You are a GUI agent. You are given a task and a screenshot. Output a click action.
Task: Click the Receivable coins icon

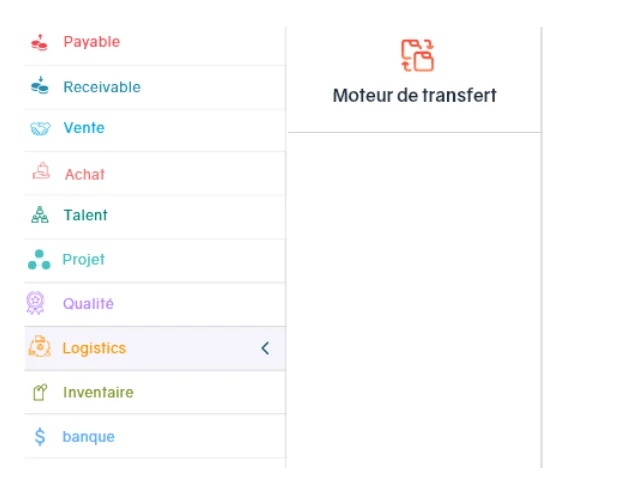point(40,86)
